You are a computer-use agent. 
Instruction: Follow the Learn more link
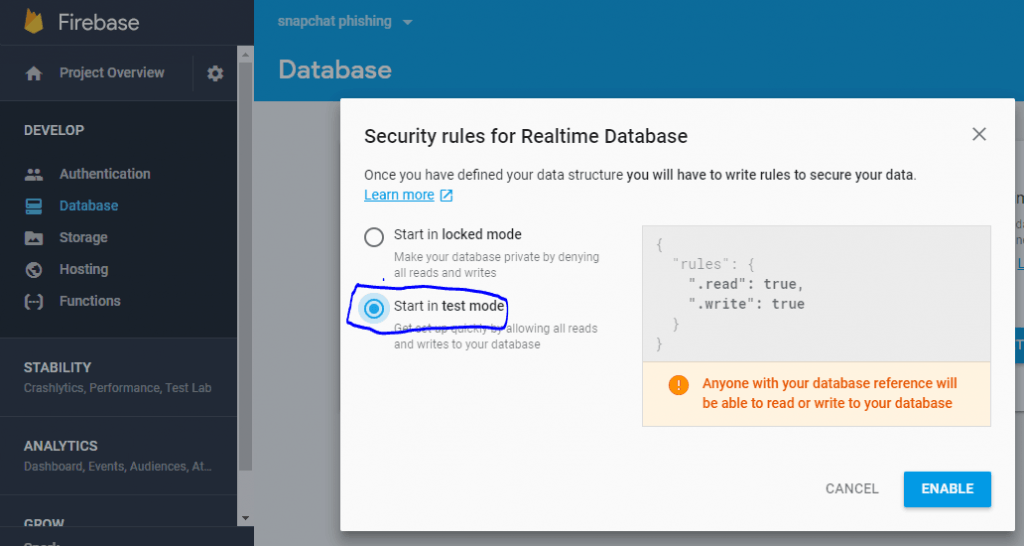tap(399, 195)
